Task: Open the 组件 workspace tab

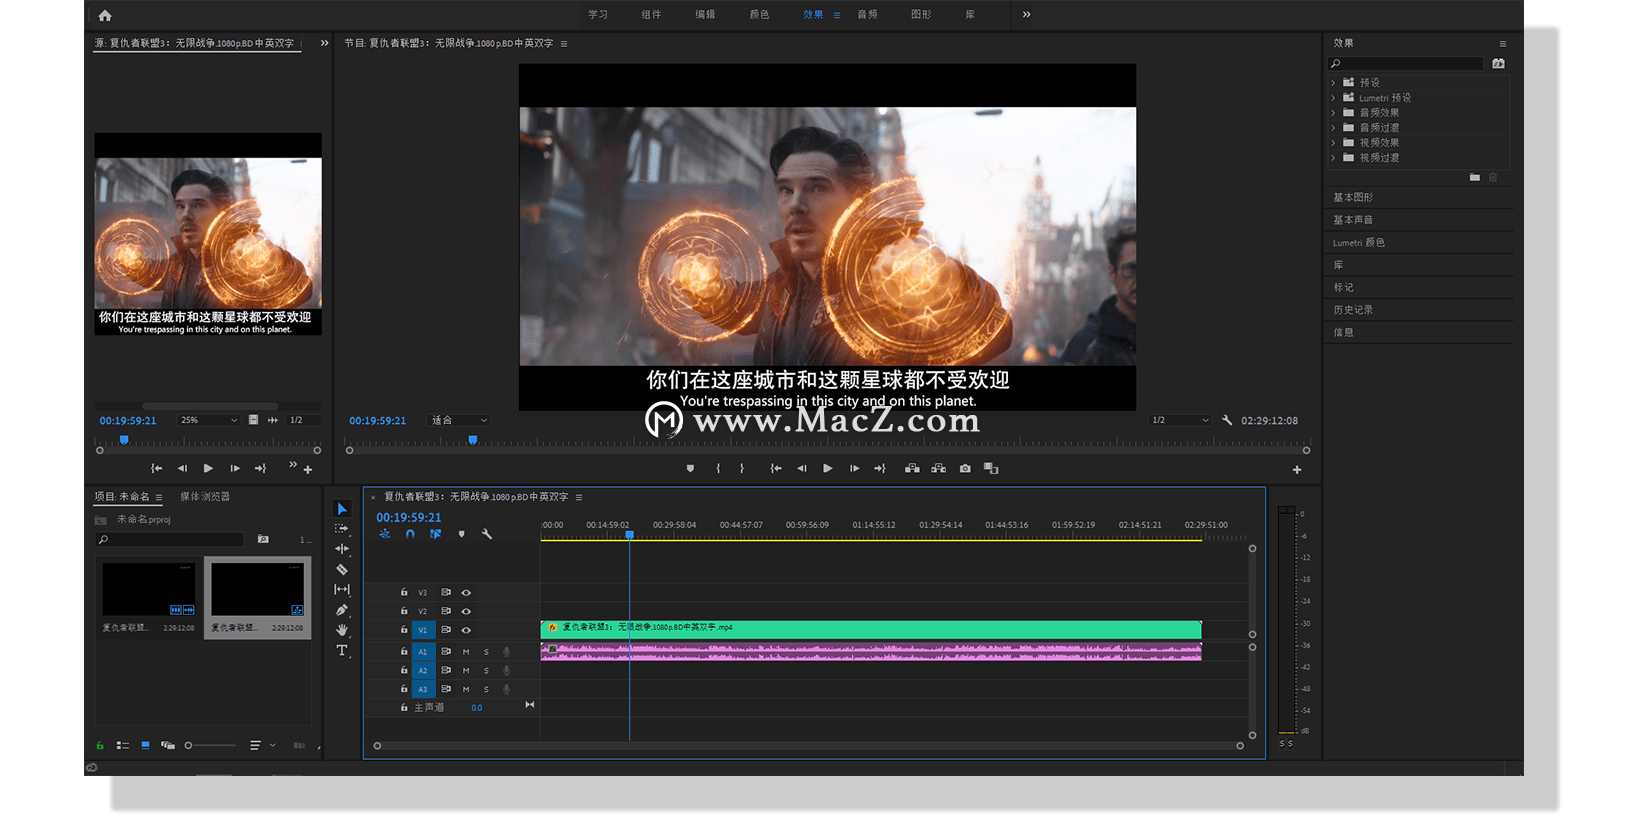Action: (651, 14)
